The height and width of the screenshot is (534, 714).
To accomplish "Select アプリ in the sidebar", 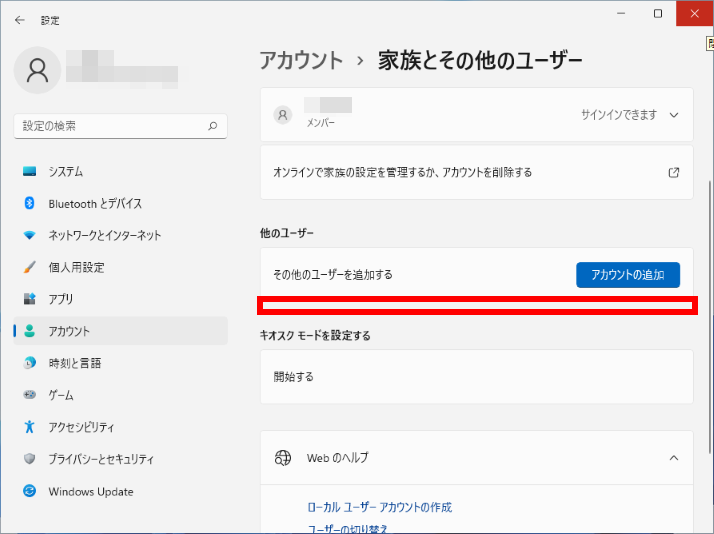I will (x=121, y=299).
